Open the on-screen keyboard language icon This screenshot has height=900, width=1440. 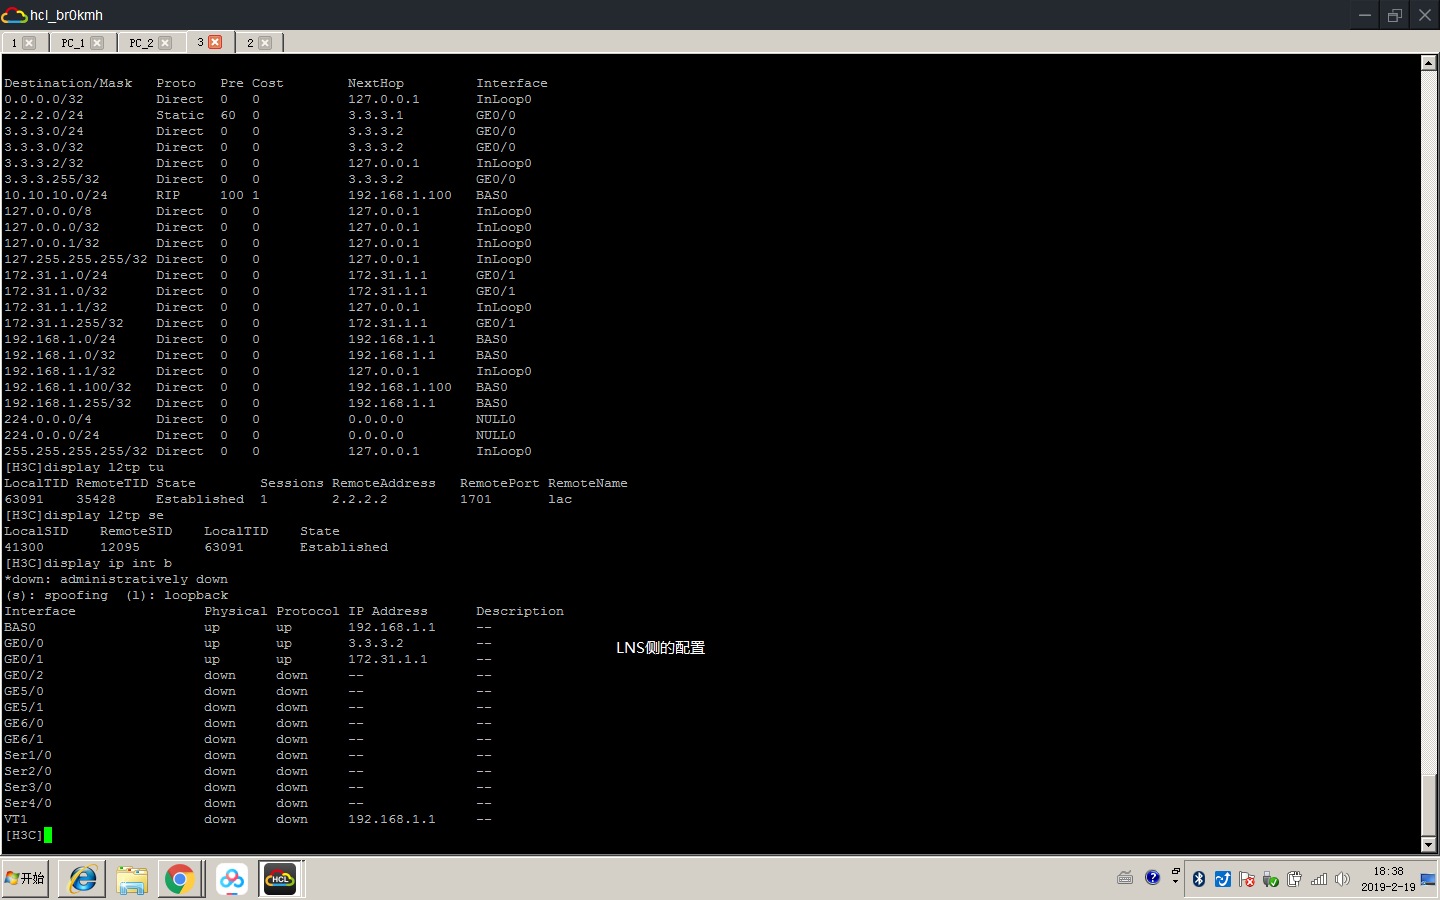(x=1125, y=878)
